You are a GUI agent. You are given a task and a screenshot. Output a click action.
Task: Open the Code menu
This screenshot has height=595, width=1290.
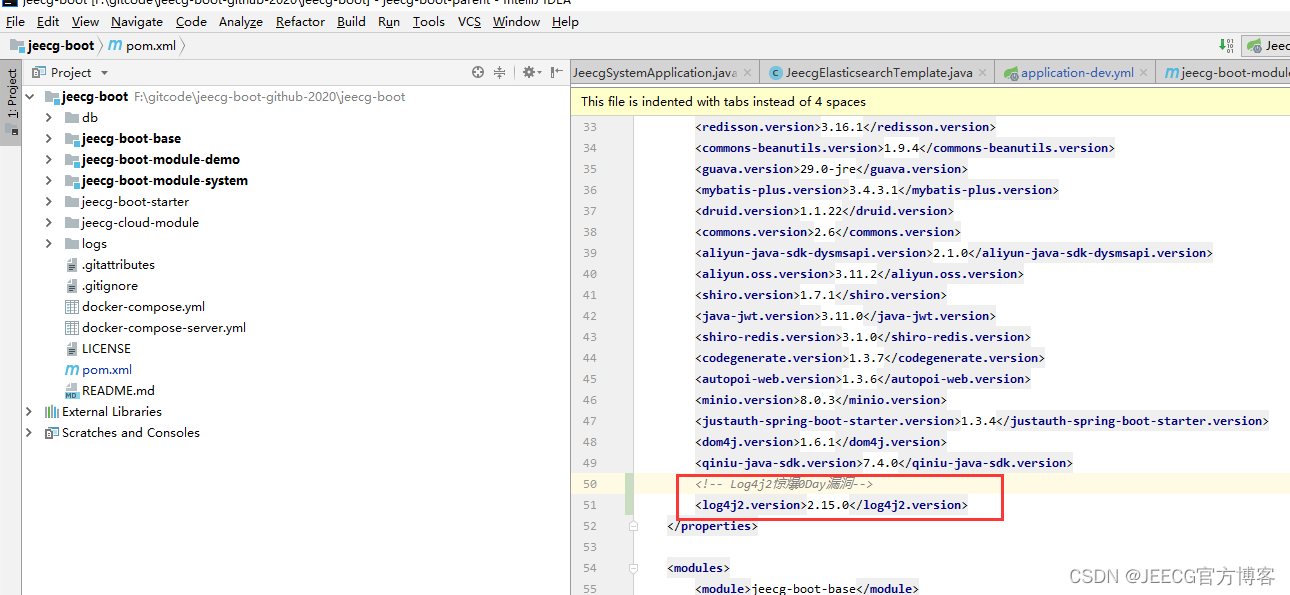191,21
